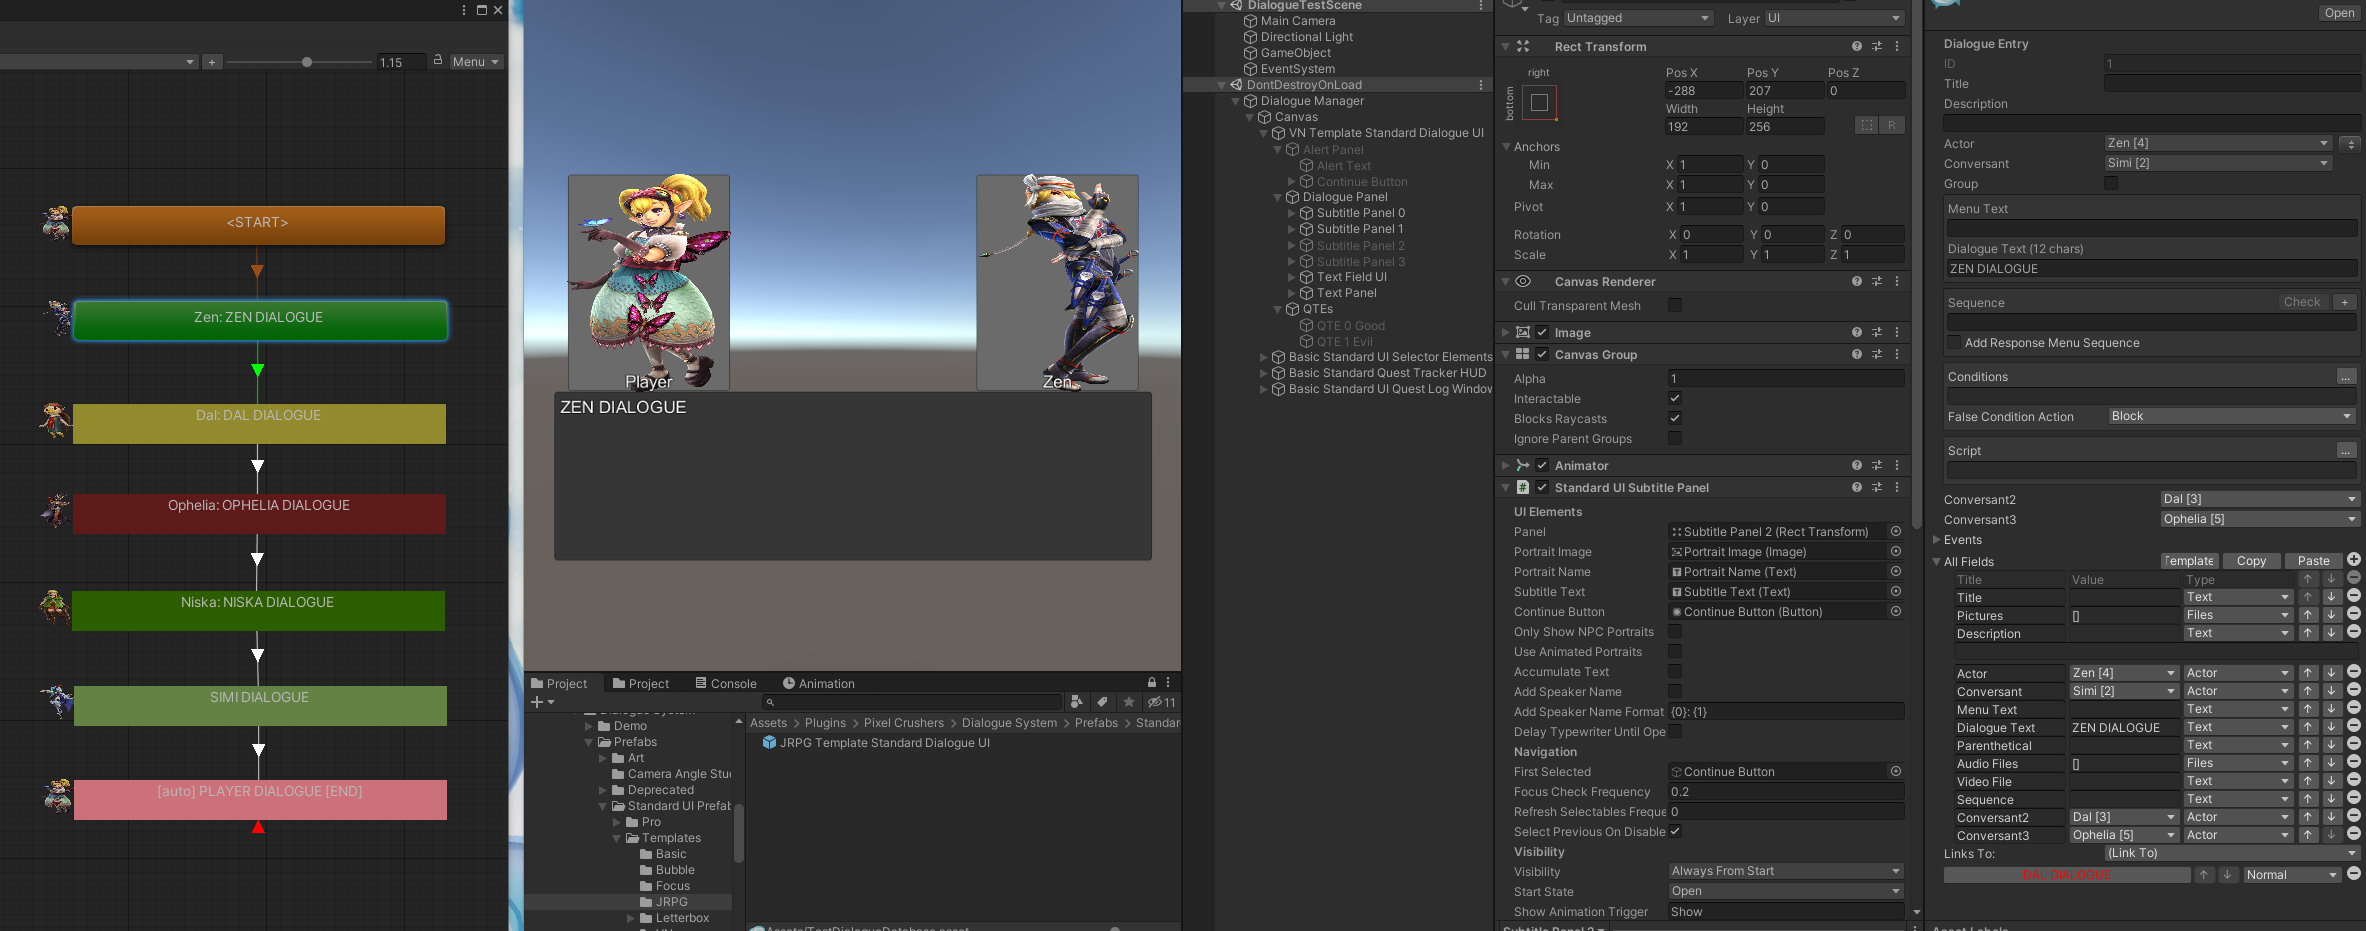Open Actor dropdown showing Zen [4]
Screen dimensions: 2366x931
(2218, 143)
